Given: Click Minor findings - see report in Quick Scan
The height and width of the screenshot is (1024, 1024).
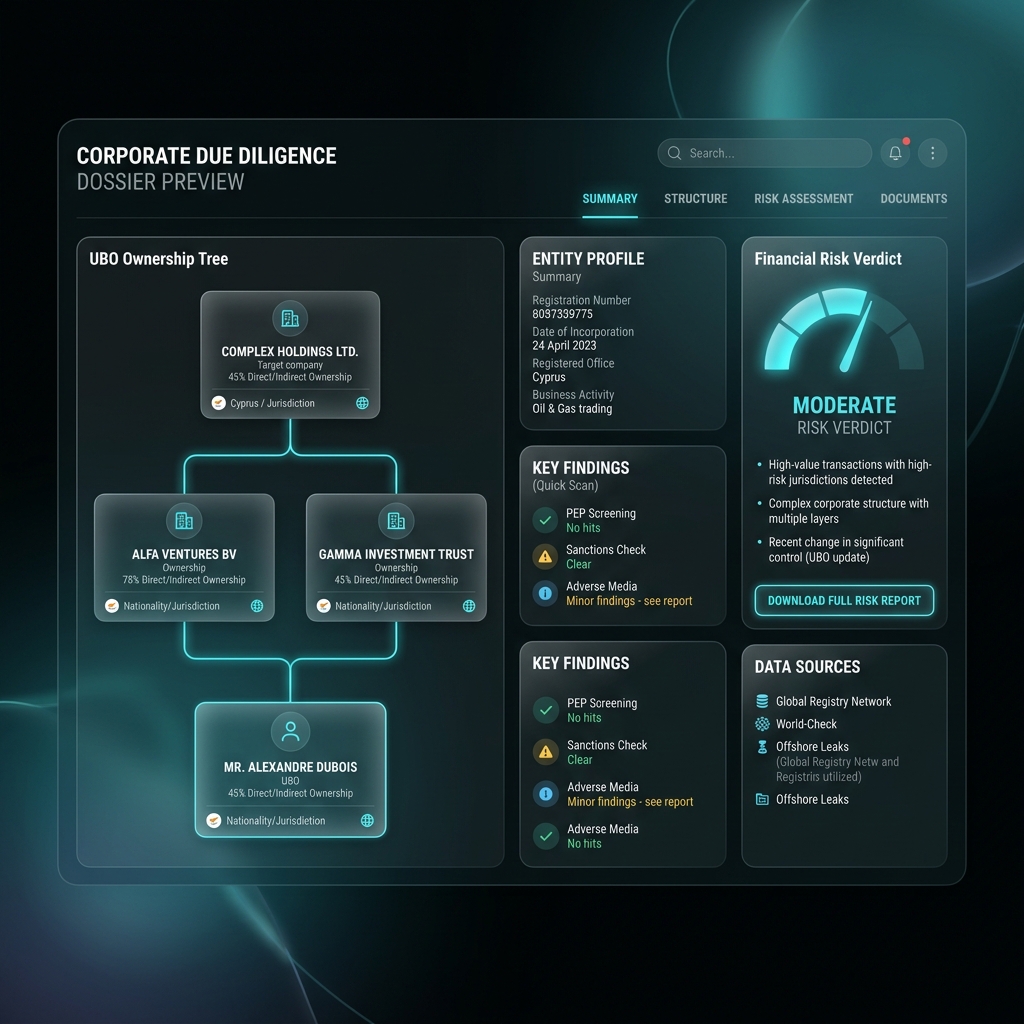Looking at the screenshot, I should point(629,601).
